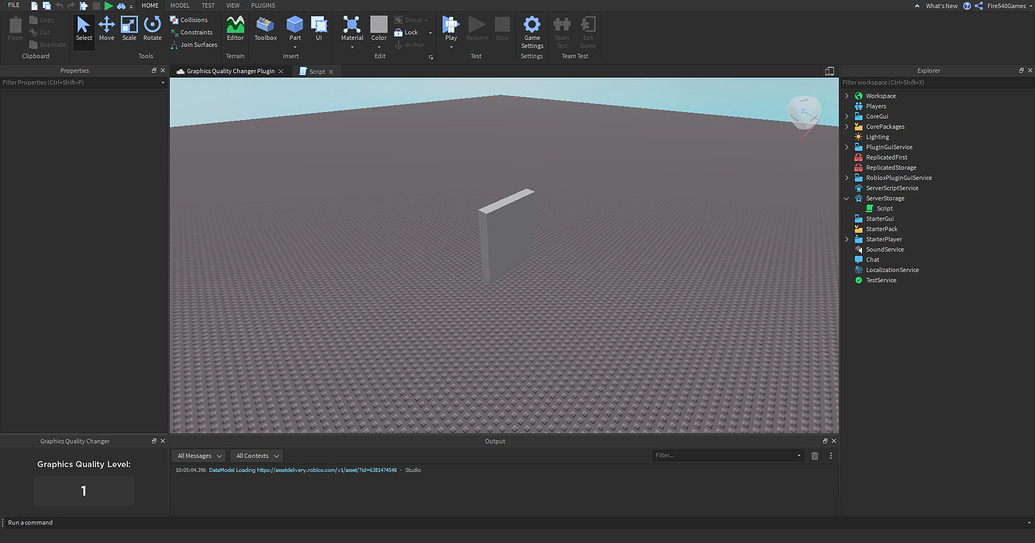Image resolution: width=1035 pixels, height=543 pixels.
Task: Start Play test
Action: click(x=451, y=26)
